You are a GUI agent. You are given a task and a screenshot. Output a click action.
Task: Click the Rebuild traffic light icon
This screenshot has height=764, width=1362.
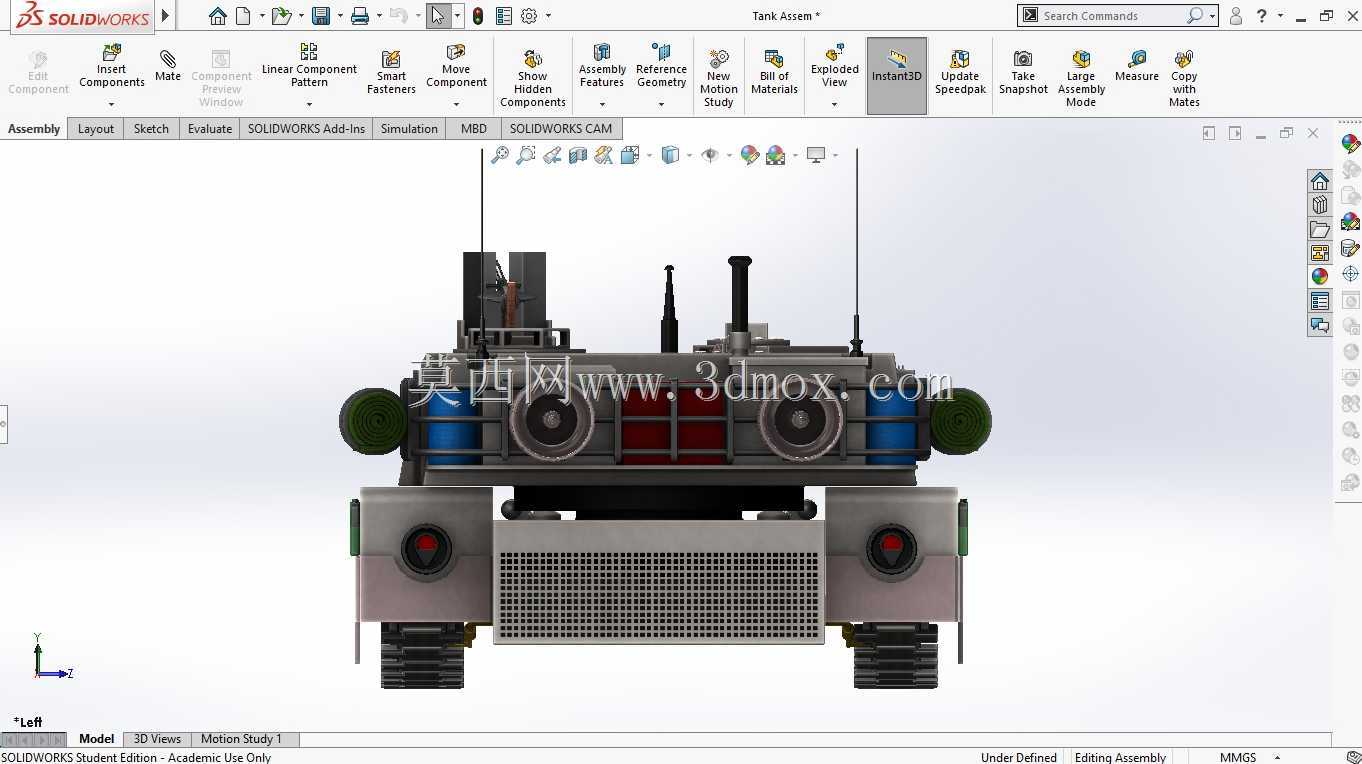point(478,16)
